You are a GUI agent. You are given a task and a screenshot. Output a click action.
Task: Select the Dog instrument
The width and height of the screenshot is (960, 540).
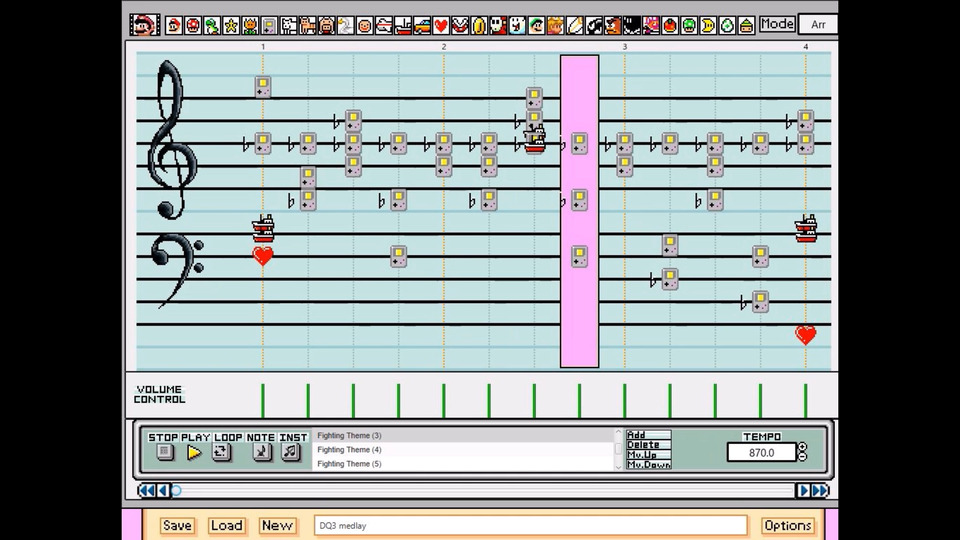[288, 26]
